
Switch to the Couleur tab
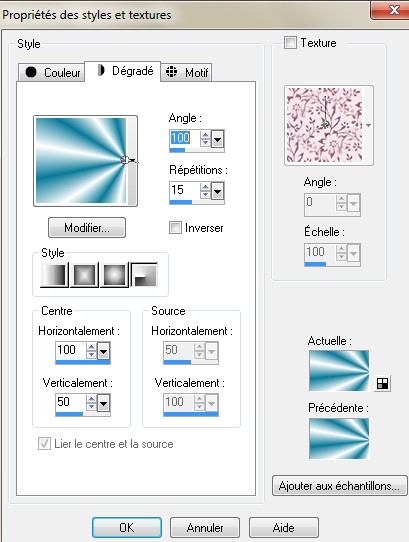coord(52,72)
